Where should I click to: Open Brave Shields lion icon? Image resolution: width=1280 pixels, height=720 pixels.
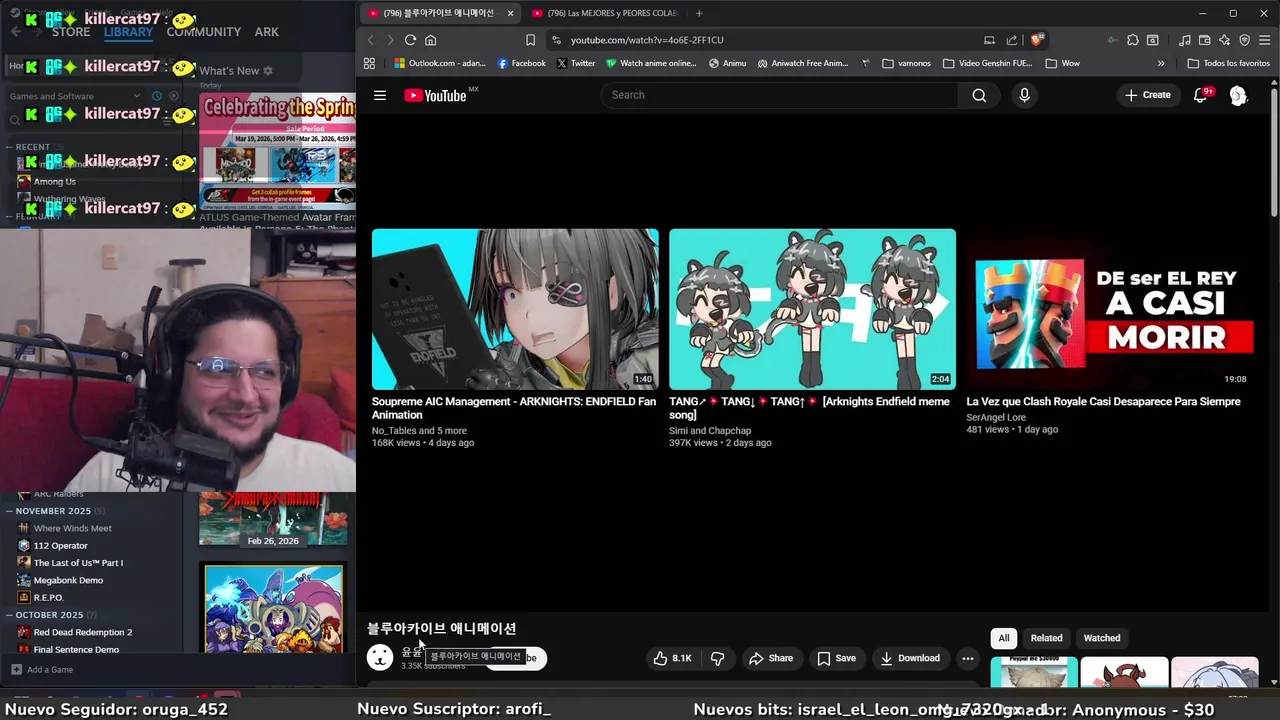click(x=1038, y=40)
